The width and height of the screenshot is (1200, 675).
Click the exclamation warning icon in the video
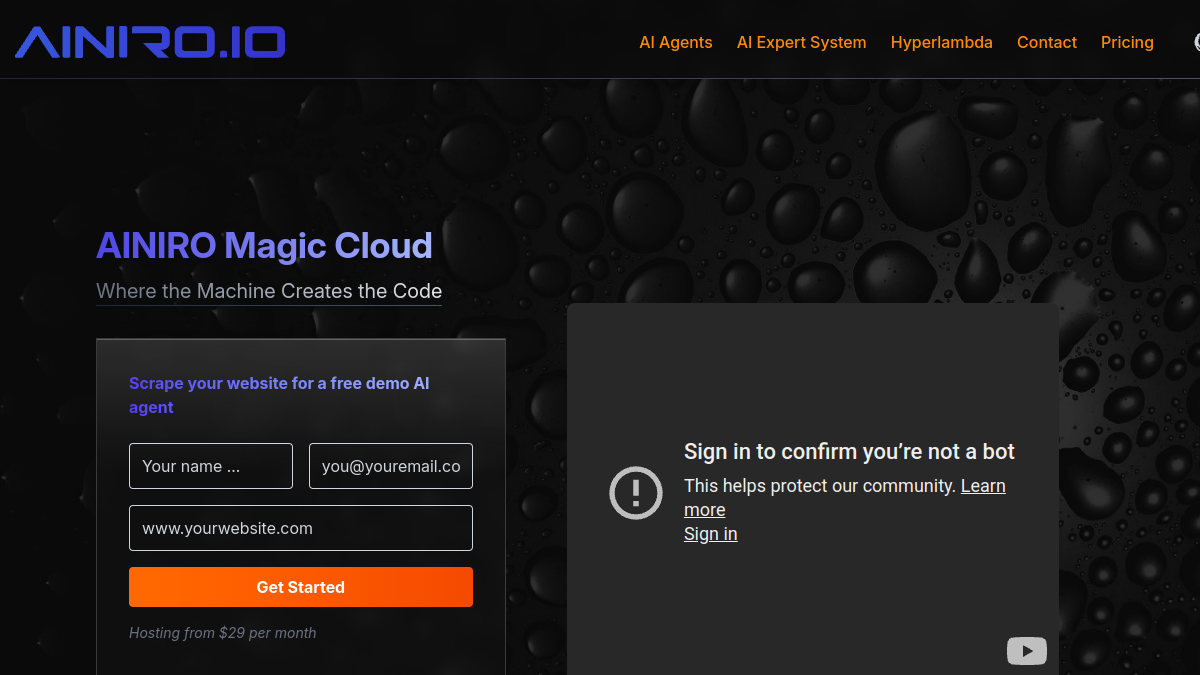click(x=636, y=493)
